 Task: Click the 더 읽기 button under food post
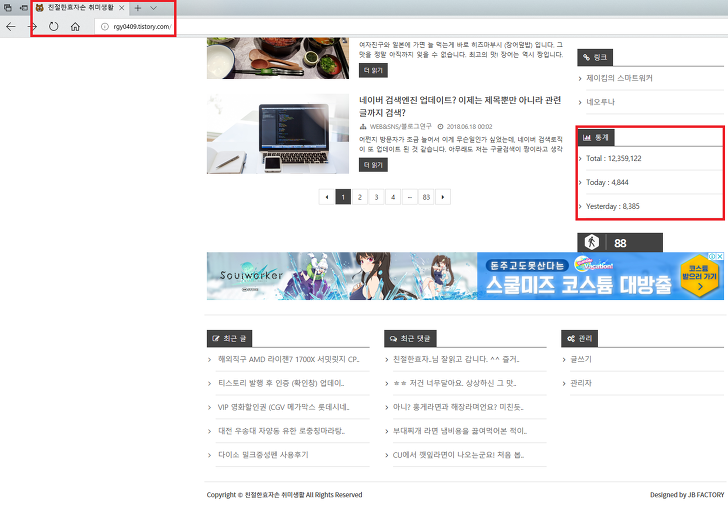[x=373, y=70]
